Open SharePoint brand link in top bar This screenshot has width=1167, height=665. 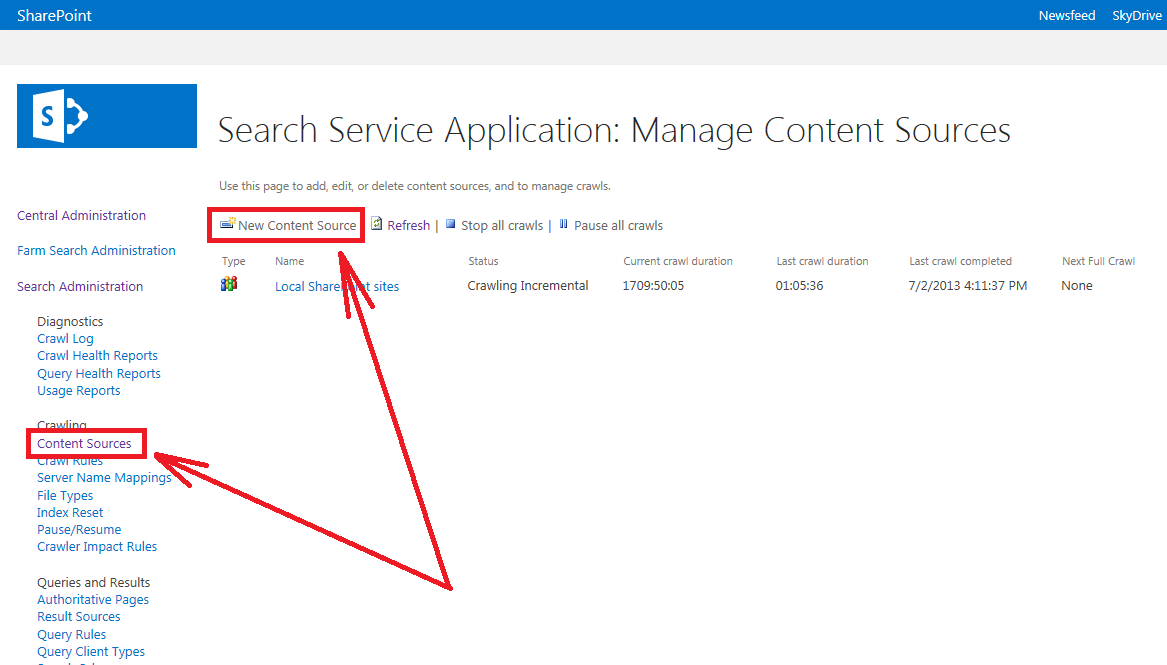54,16
